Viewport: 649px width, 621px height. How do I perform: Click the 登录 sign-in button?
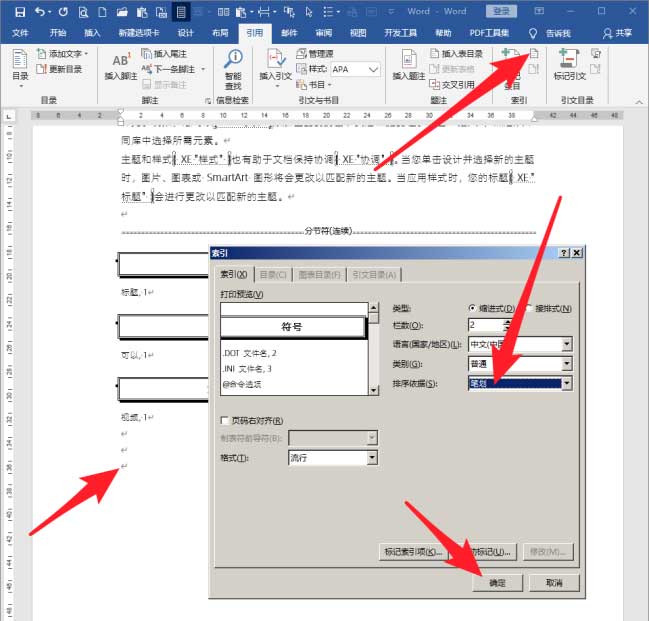pos(501,11)
